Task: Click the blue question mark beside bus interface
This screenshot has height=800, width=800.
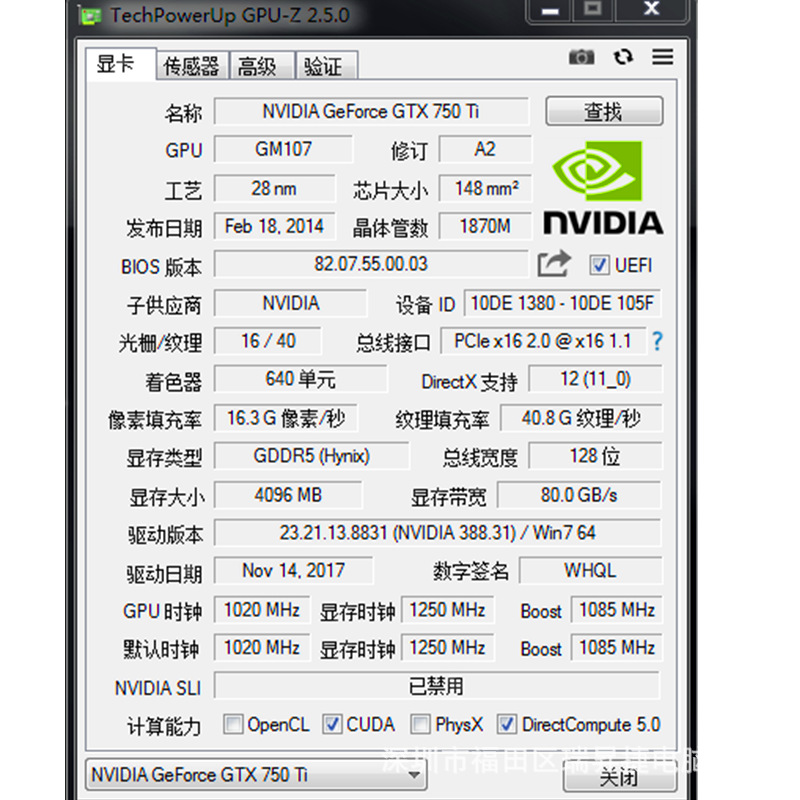Action: (x=657, y=341)
